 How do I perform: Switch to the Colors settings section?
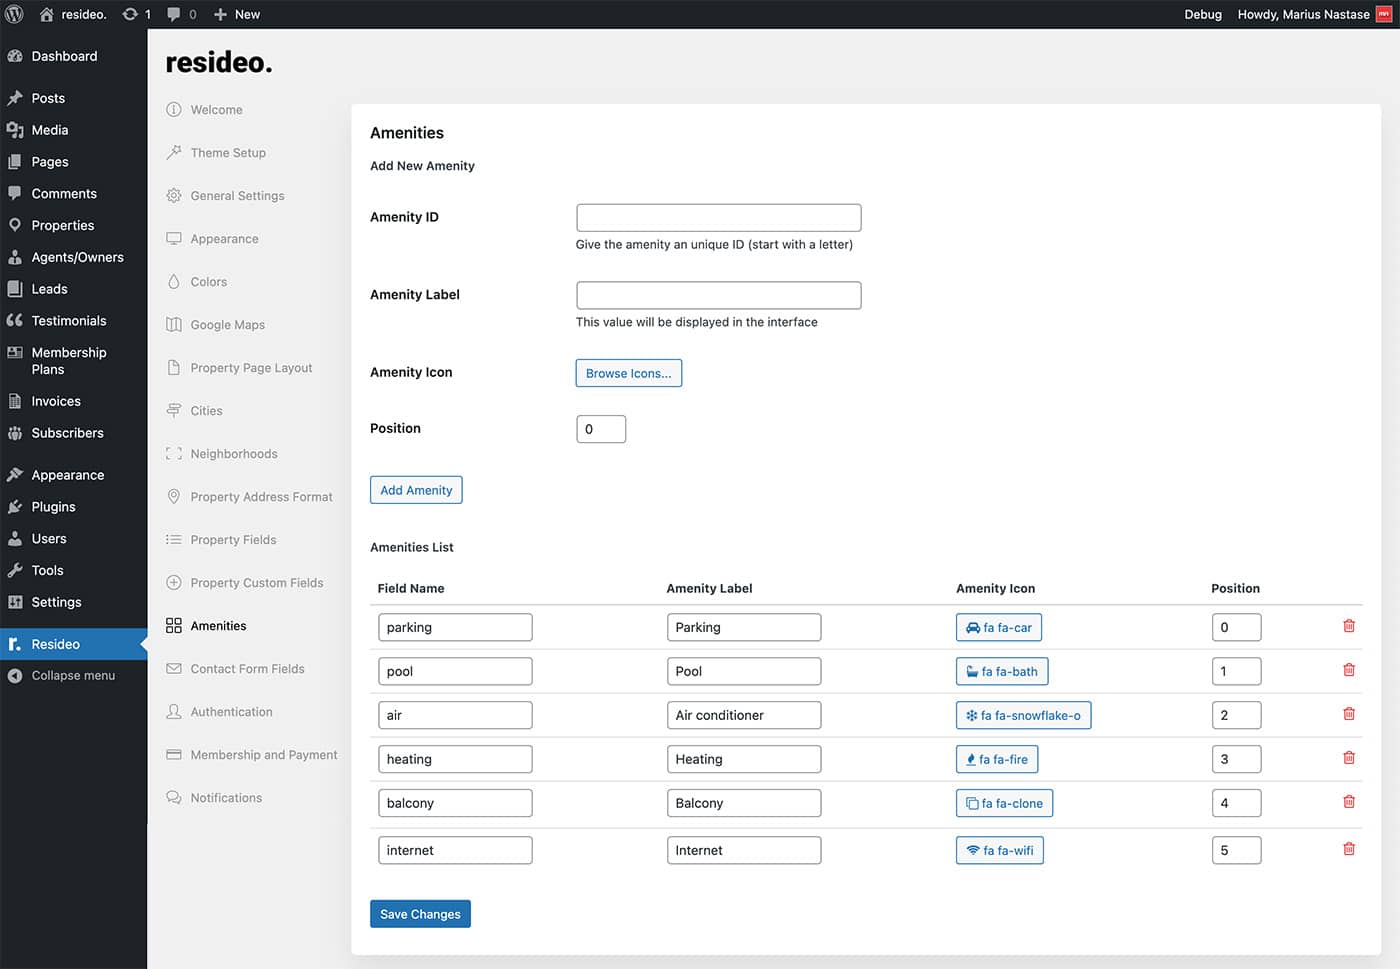[208, 282]
